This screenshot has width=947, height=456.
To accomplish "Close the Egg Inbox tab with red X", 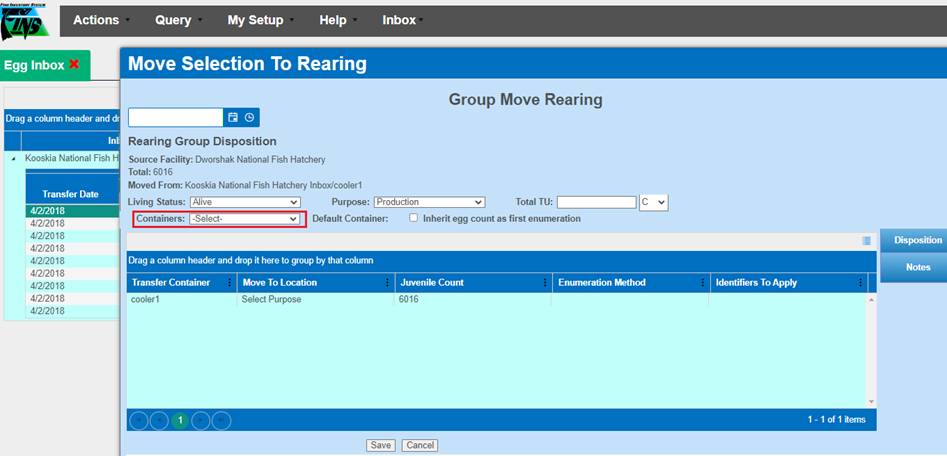I will pos(74,65).
